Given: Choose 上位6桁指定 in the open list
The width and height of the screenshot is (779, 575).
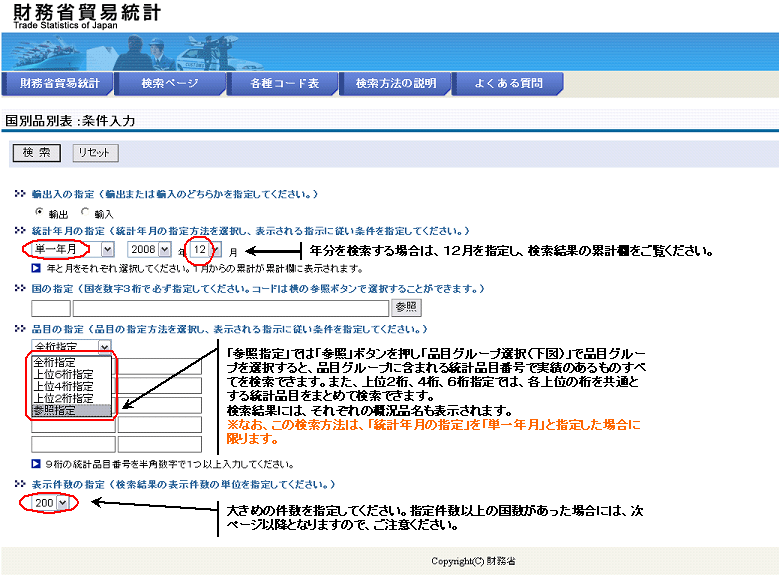Looking at the screenshot, I should pyautogui.click(x=64, y=374).
